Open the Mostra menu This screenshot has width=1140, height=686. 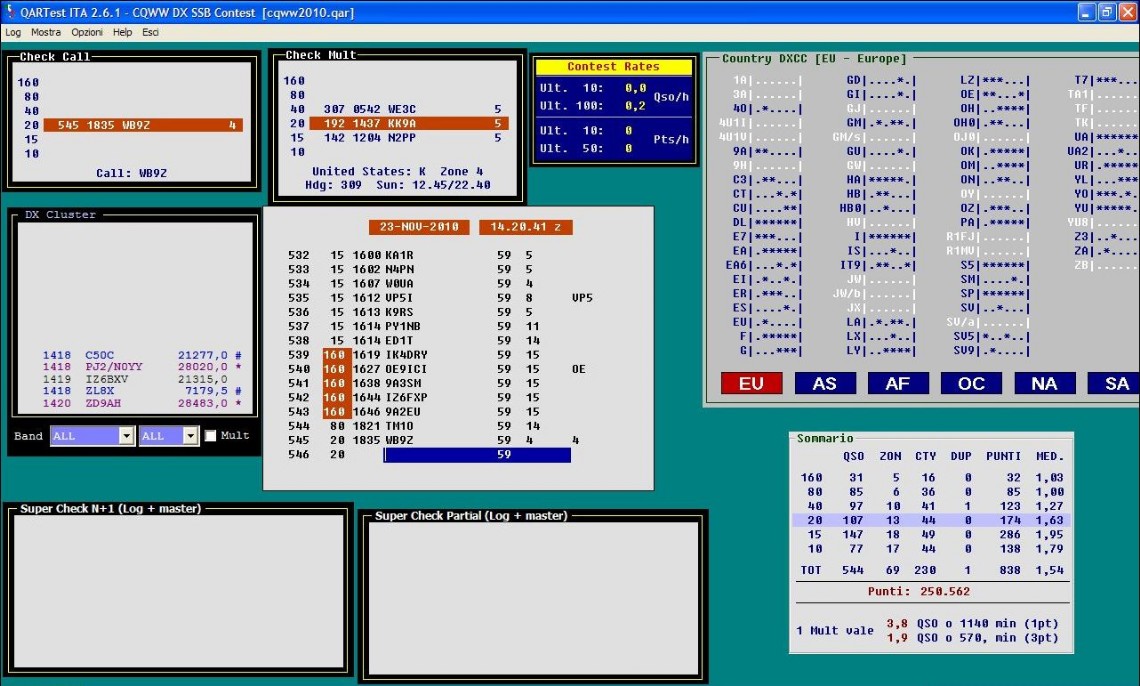point(46,32)
